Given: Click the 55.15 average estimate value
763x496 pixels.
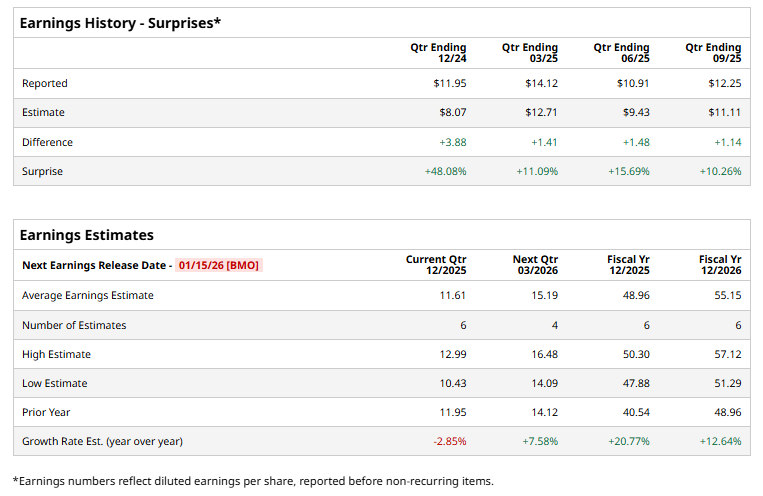Looking at the screenshot, I should pyautogui.click(x=726, y=296).
